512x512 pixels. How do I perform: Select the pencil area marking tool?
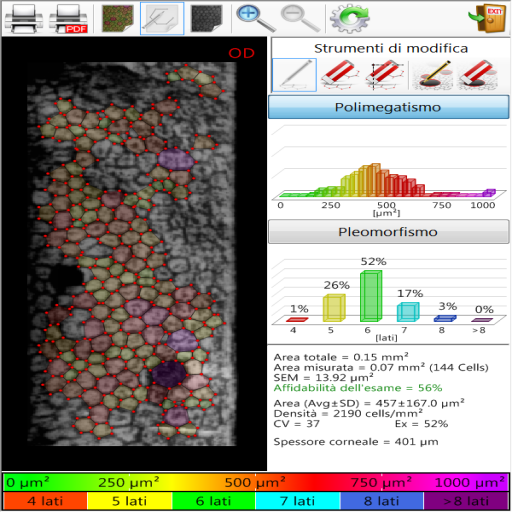(432, 75)
